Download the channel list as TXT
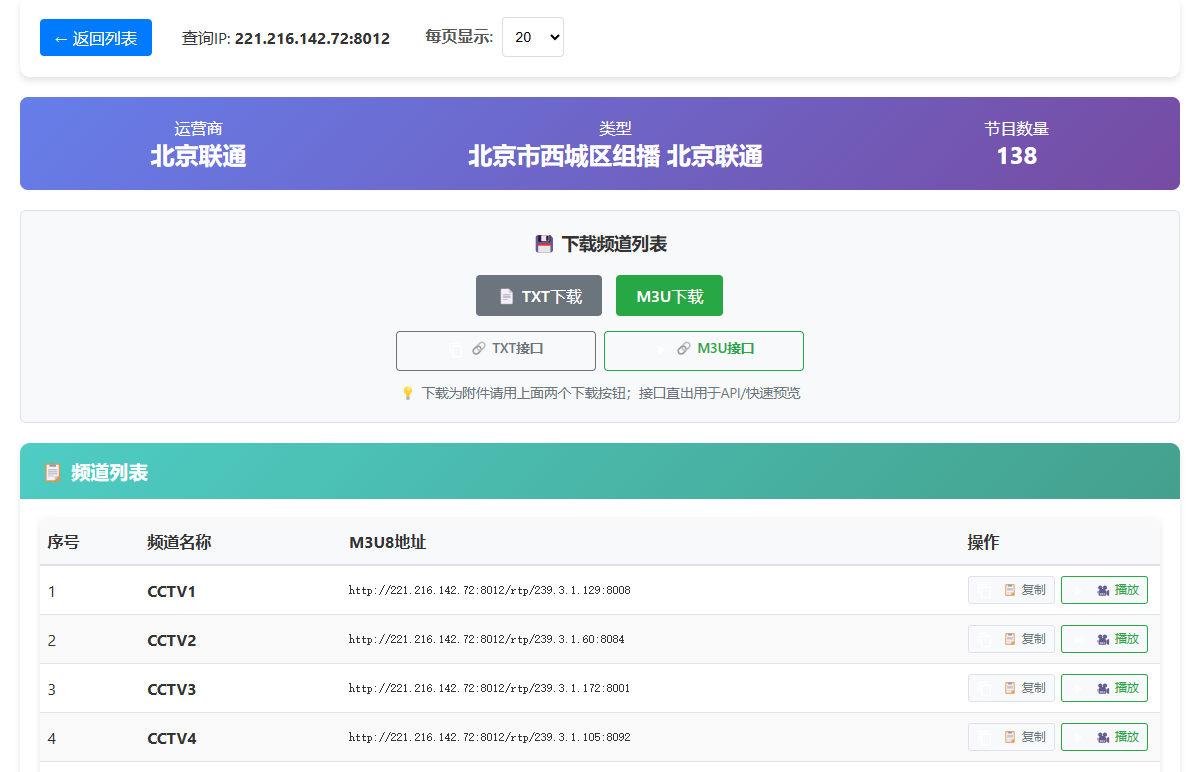Screen dimensions: 1193x772 coord(539,296)
